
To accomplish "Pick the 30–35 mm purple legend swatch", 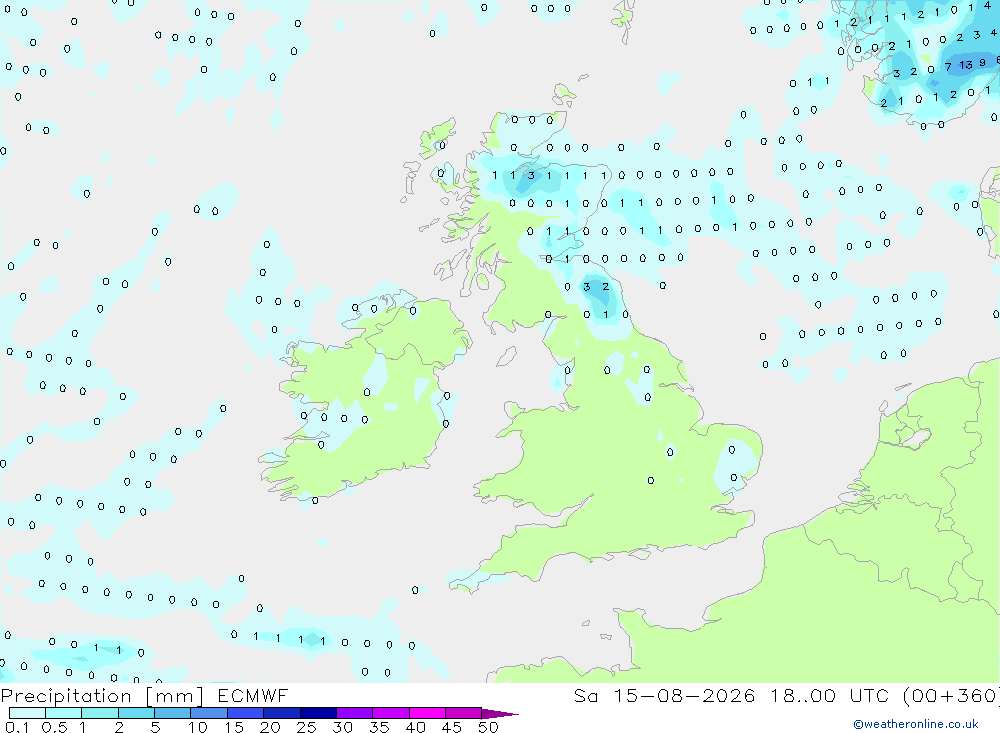I will click(355, 713).
